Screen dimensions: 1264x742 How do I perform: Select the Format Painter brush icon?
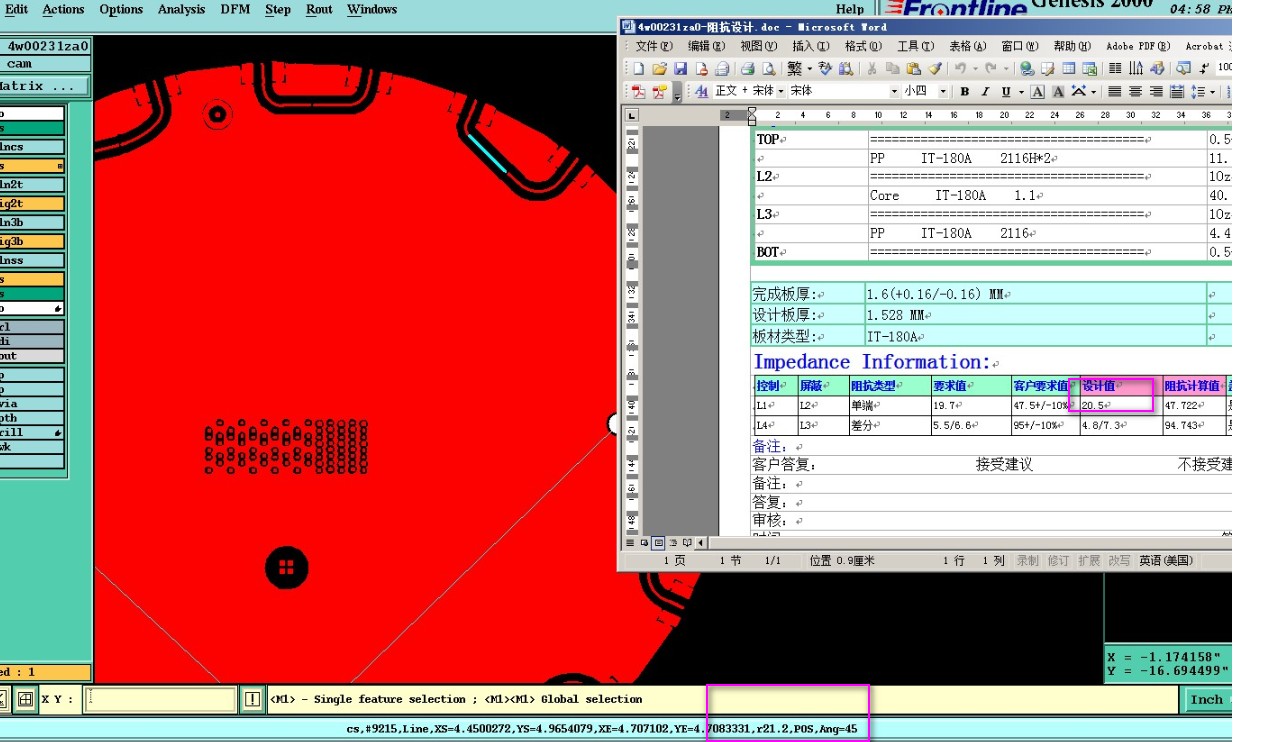pyautogui.click(x=934, y=68)
